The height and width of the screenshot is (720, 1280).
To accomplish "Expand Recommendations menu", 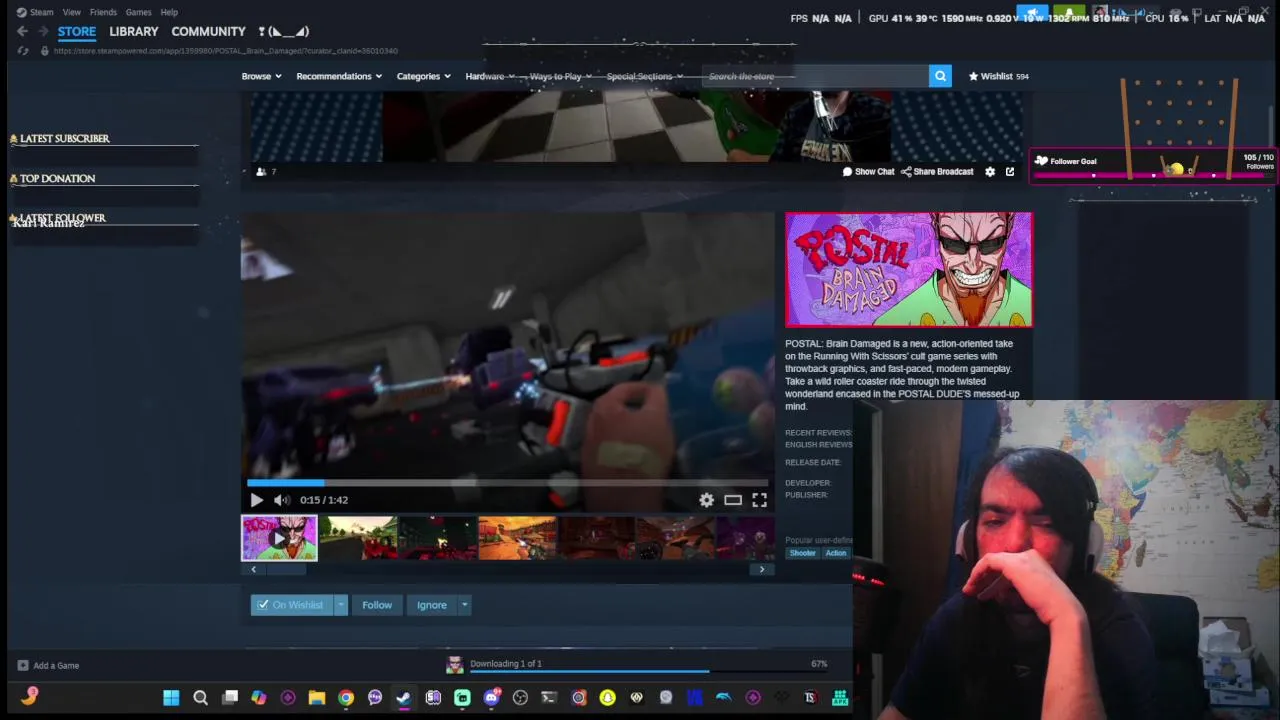I will click(x=339, y=76).
